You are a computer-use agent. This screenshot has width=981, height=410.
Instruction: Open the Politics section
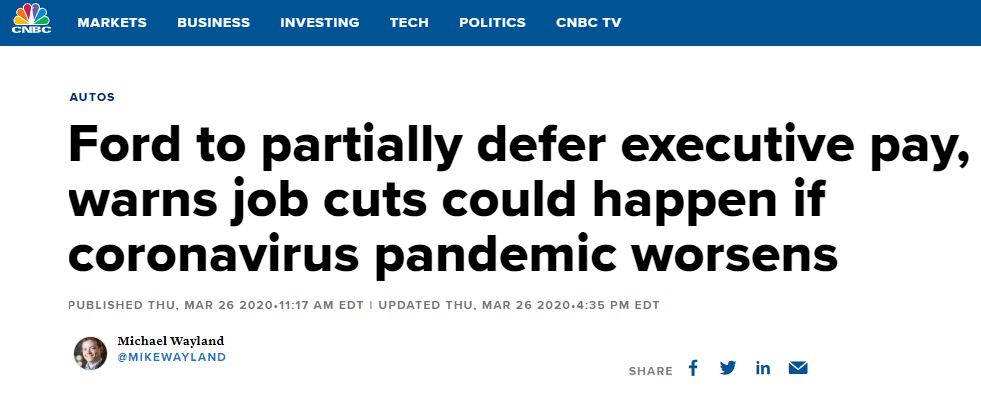pos(492,23)
